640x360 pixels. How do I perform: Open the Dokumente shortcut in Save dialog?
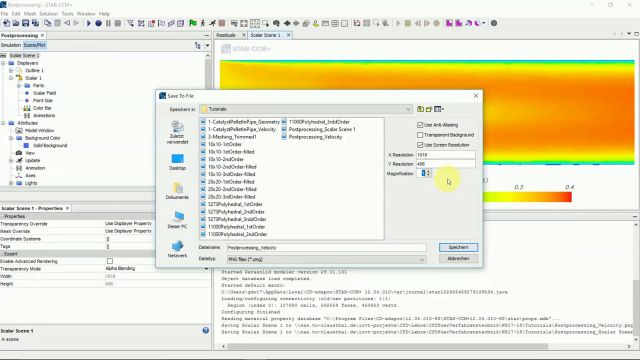pos(177,191)
